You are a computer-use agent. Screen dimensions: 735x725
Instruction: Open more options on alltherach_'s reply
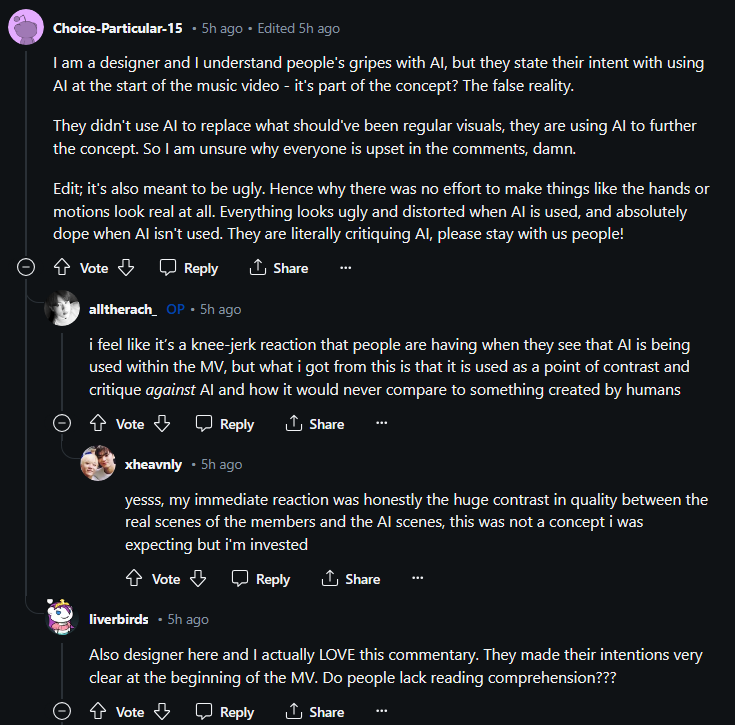[x=381, y=424]
